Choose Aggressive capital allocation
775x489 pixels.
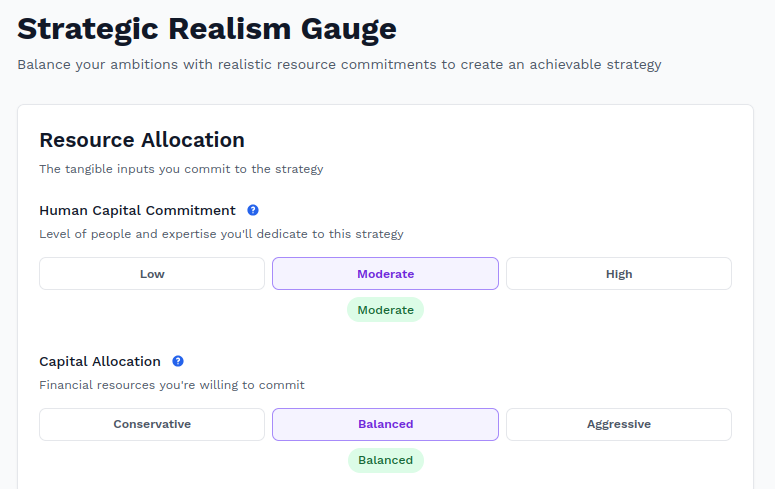pyautogui.click(x=619, y=424)
